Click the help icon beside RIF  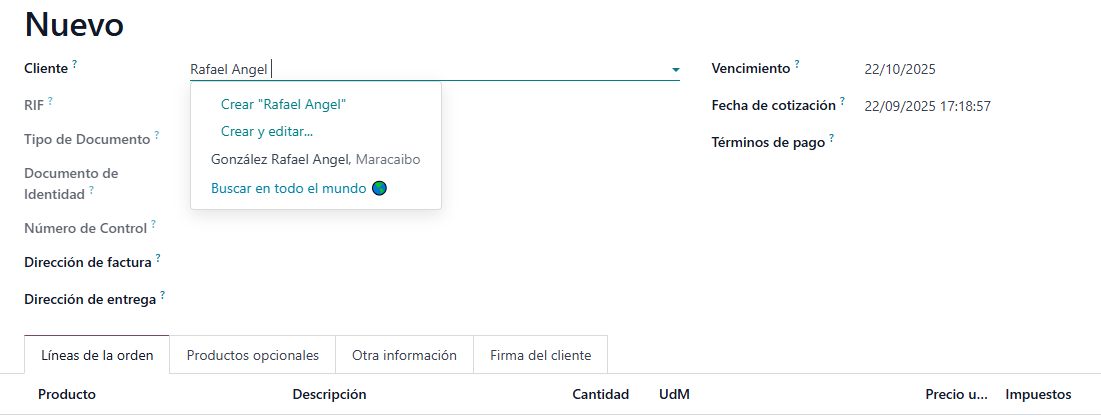pyautogui.click(x=50, y=100)
